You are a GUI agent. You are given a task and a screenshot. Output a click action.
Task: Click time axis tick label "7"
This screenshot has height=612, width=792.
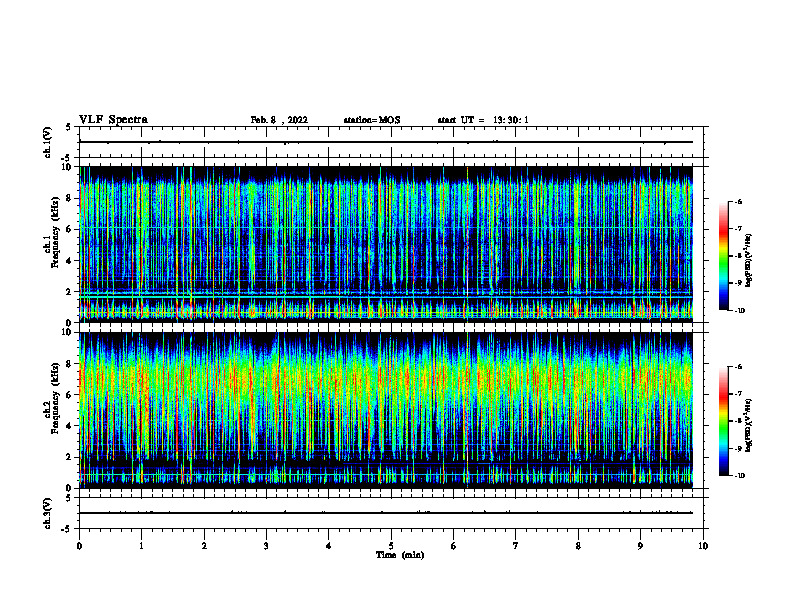(516, 546)
